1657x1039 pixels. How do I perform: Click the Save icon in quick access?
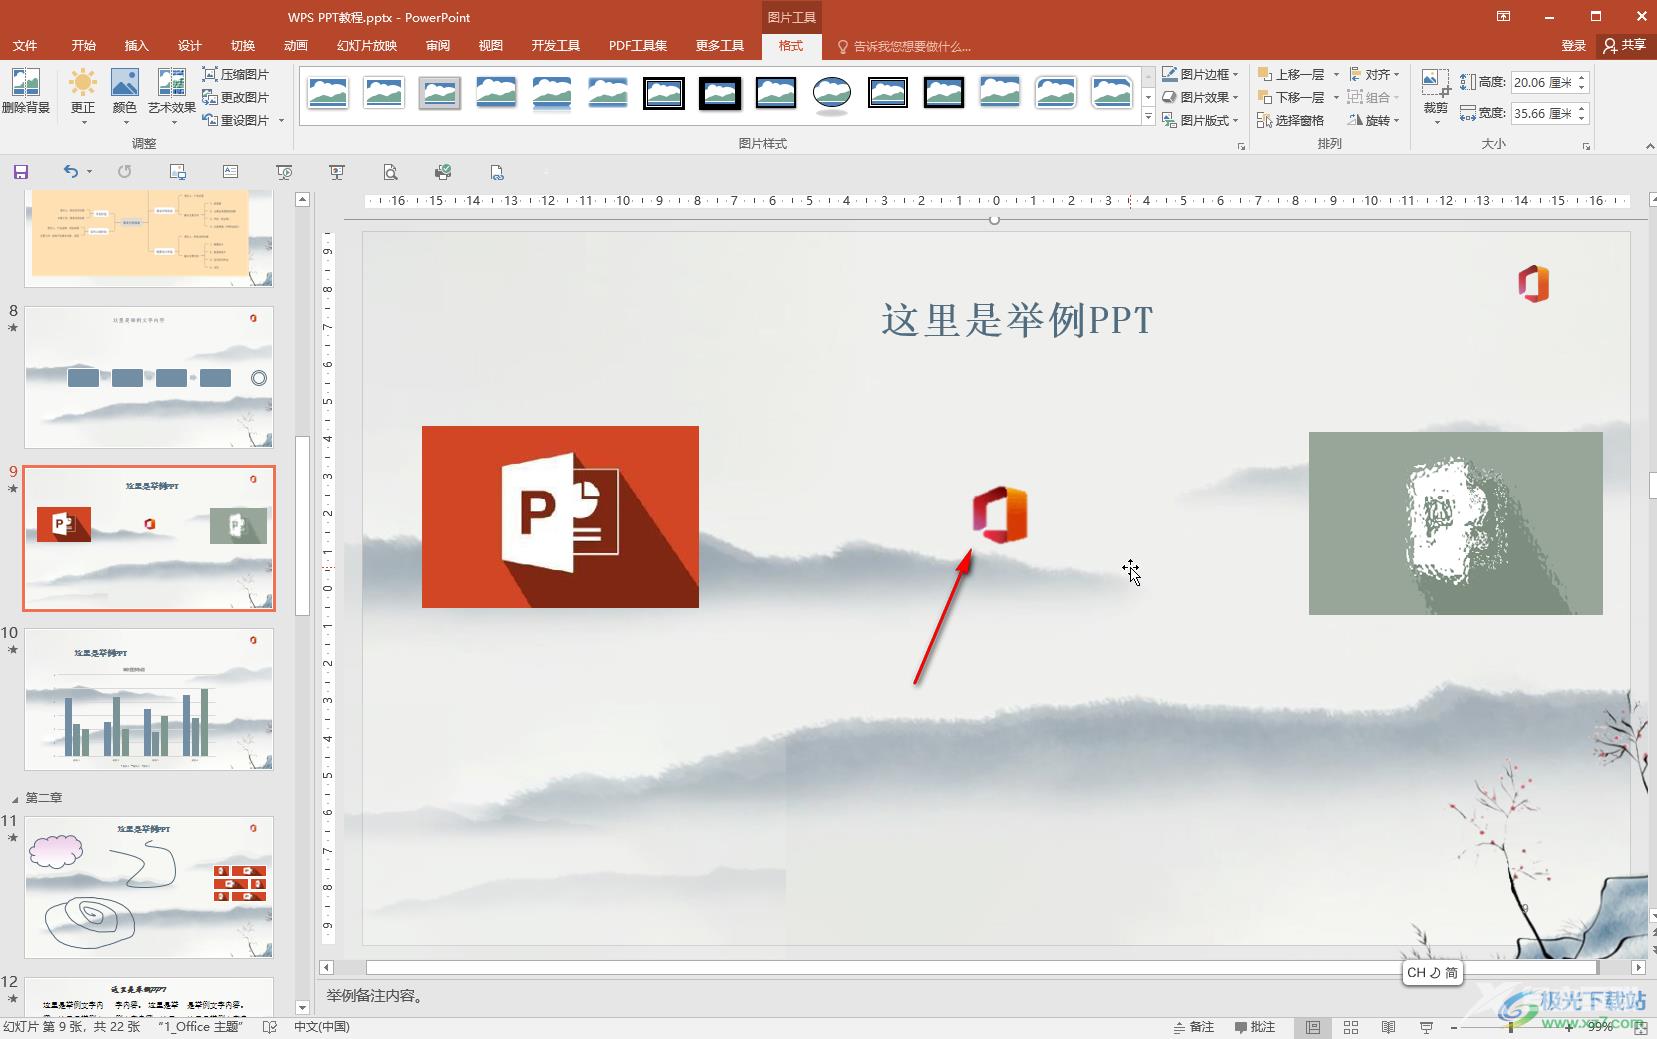point(21,172)
